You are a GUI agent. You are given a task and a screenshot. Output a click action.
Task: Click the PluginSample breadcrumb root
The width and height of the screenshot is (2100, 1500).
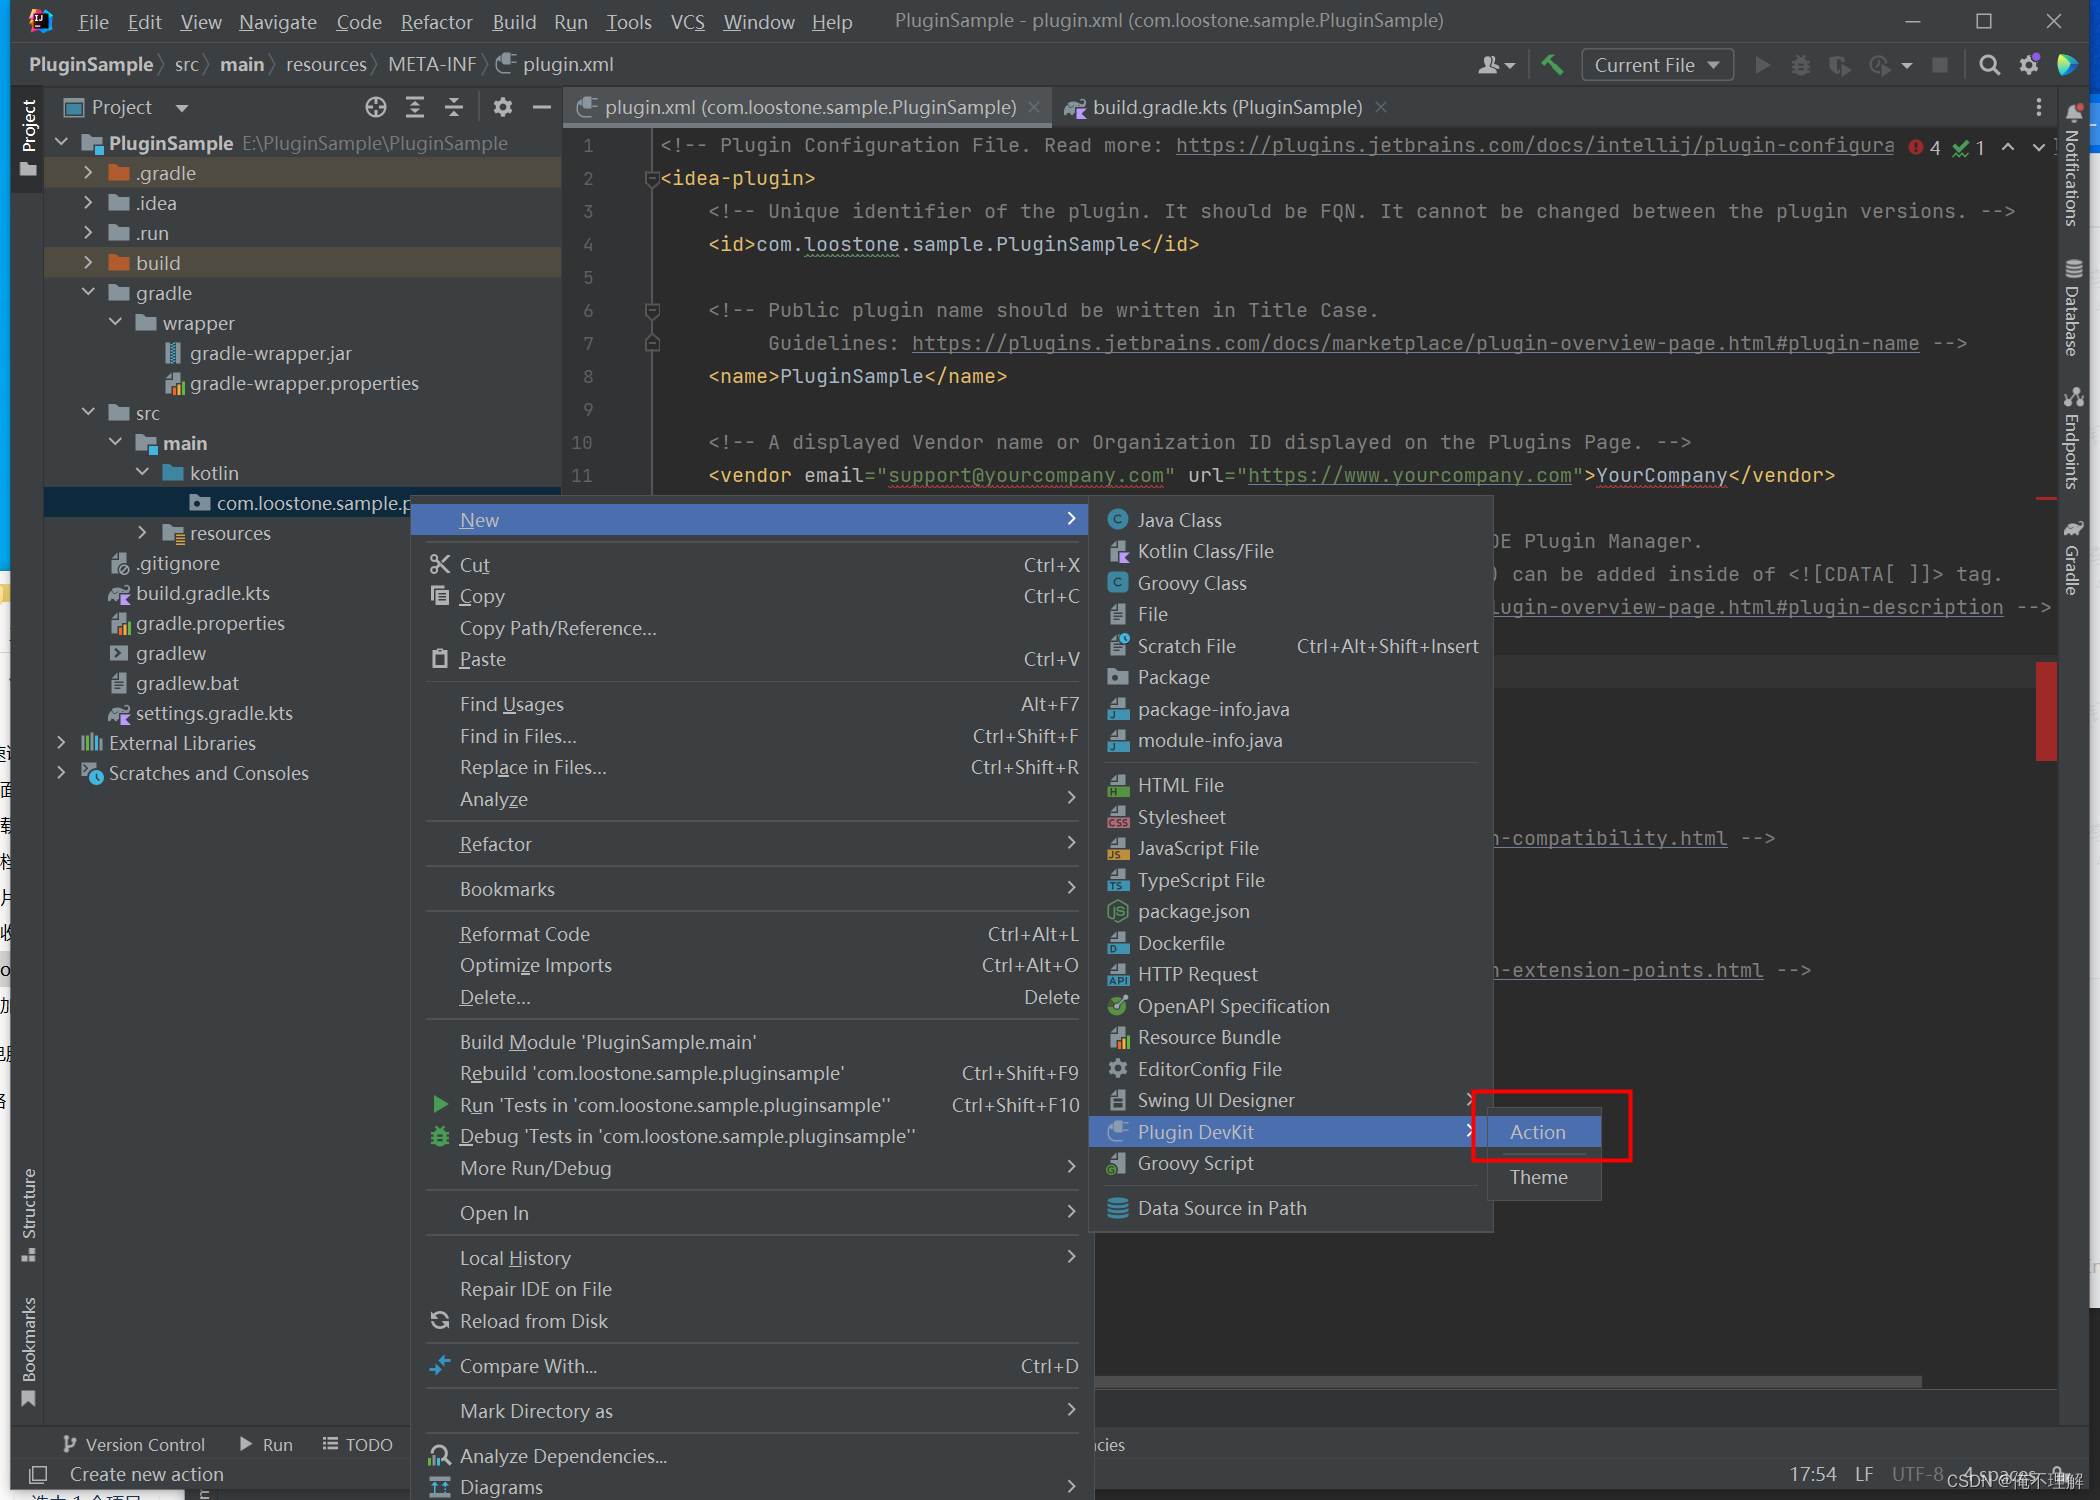(91, 64)
